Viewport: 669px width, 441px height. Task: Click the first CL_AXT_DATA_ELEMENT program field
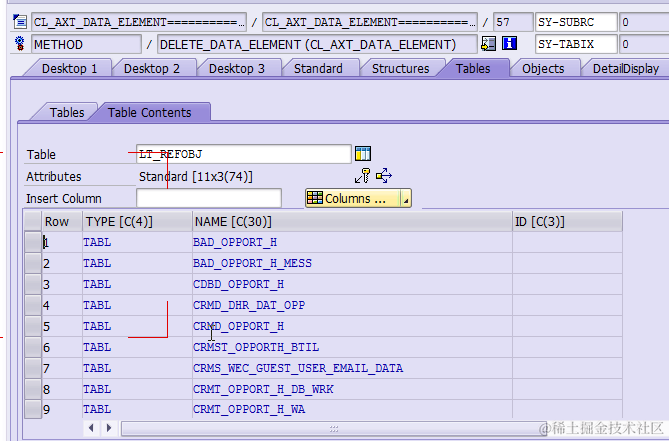(x=139, y=22)
